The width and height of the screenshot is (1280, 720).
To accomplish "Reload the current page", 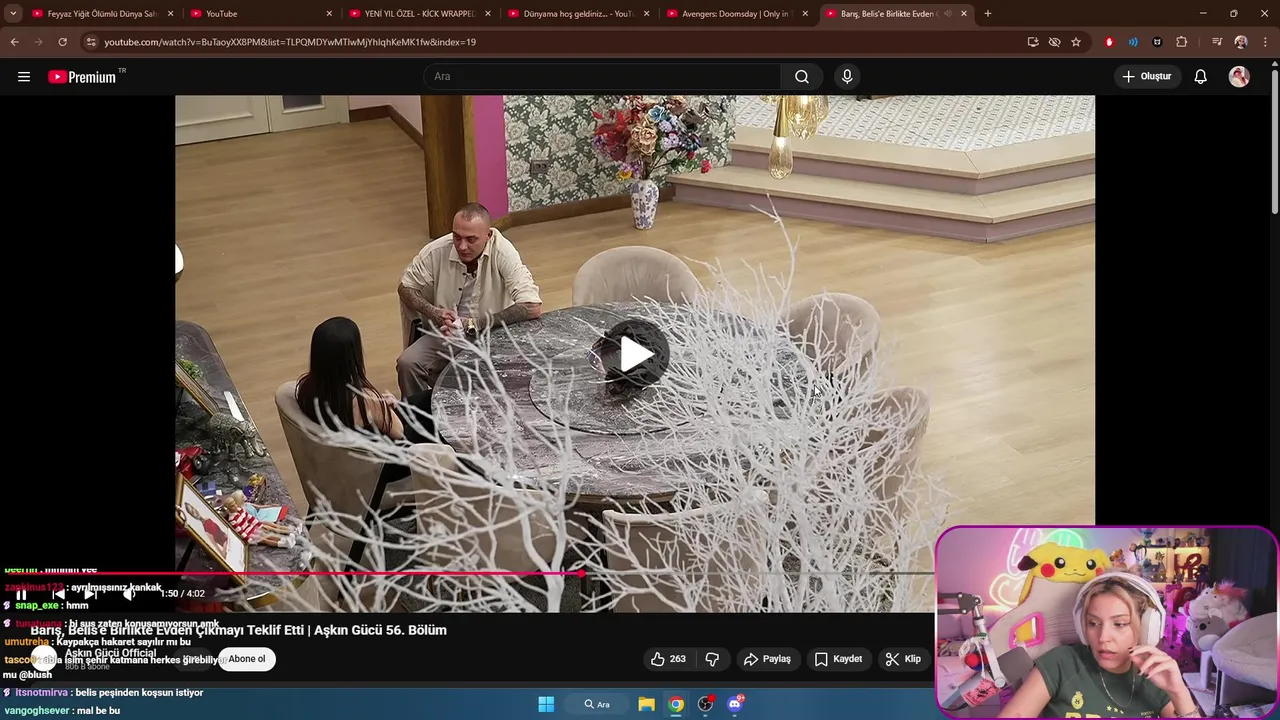I will tap(62, 42).
